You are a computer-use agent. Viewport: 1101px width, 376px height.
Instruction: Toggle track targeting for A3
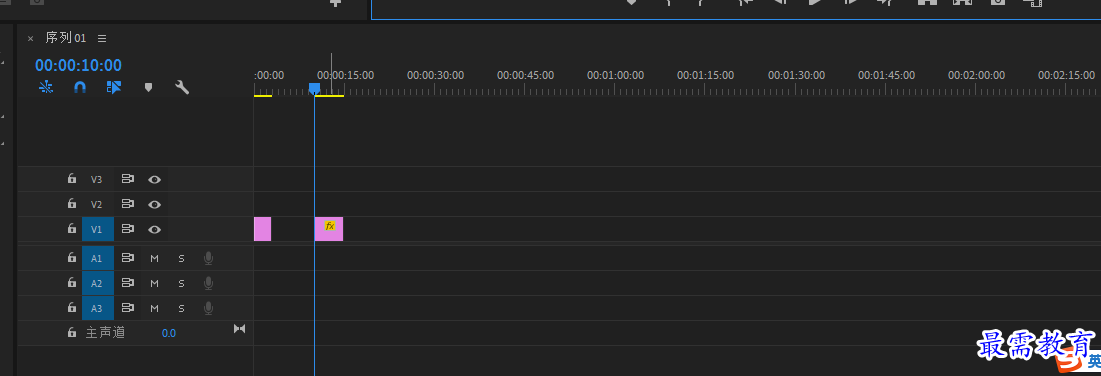[98, 308]
